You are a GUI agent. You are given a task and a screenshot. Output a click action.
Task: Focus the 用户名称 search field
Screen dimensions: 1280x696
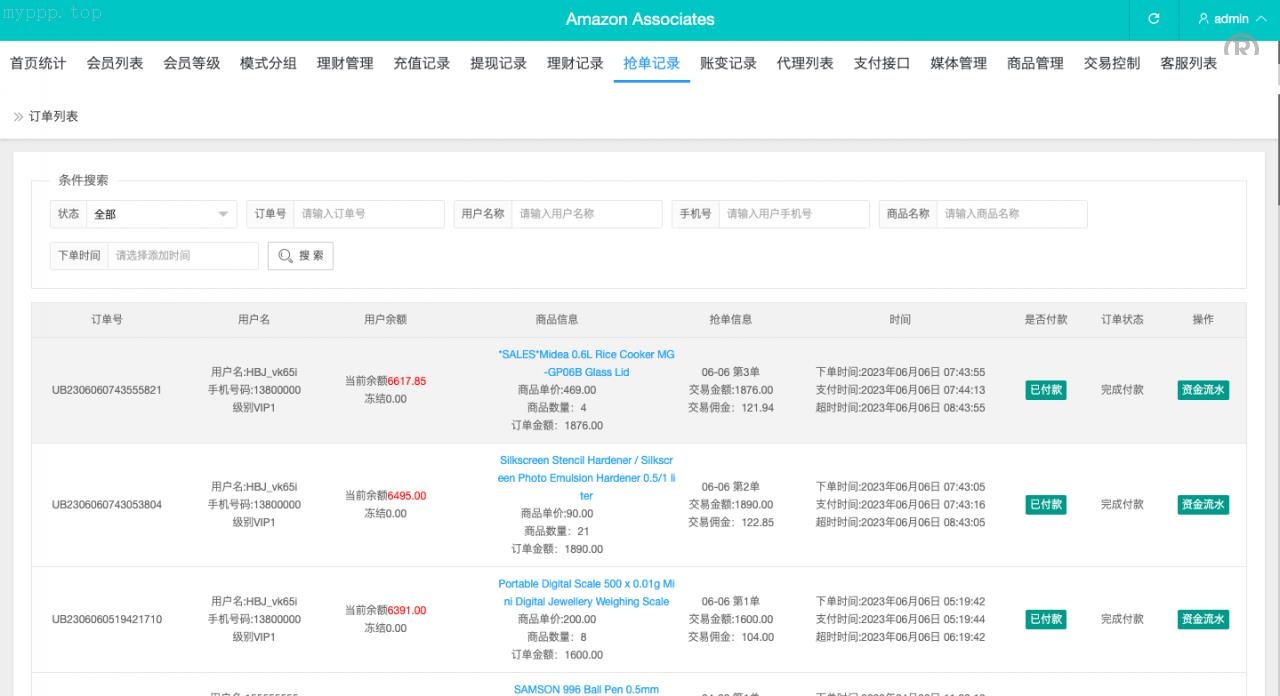click(x=586, y=214)
